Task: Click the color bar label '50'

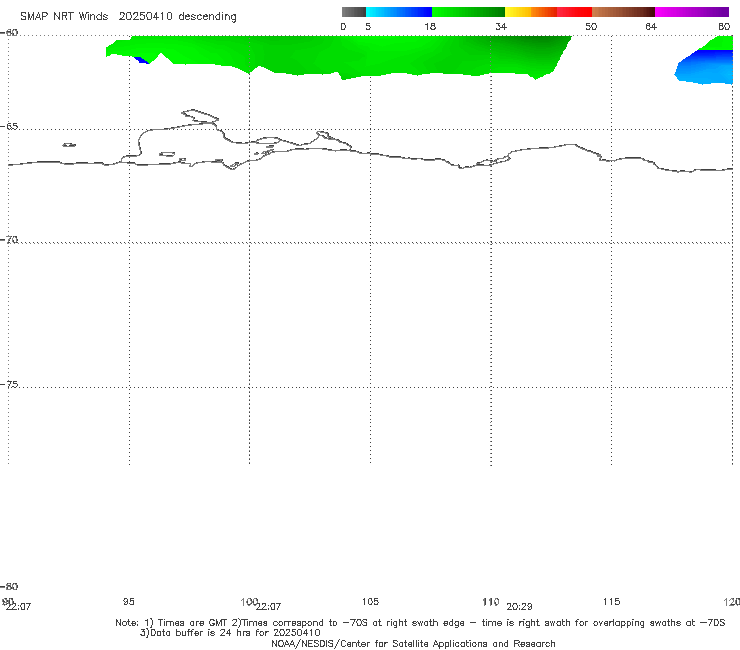Action: (591, 26)
